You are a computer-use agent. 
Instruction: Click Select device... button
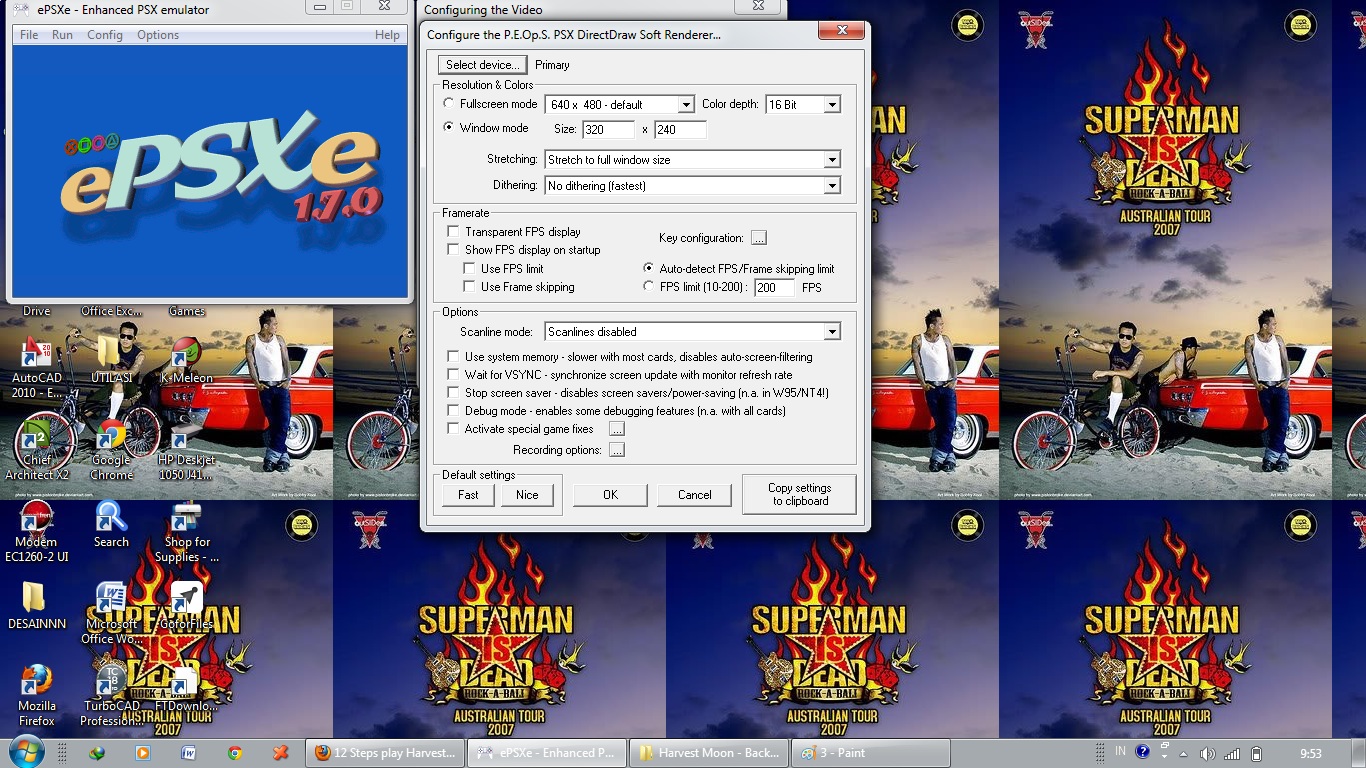point(482,65)
